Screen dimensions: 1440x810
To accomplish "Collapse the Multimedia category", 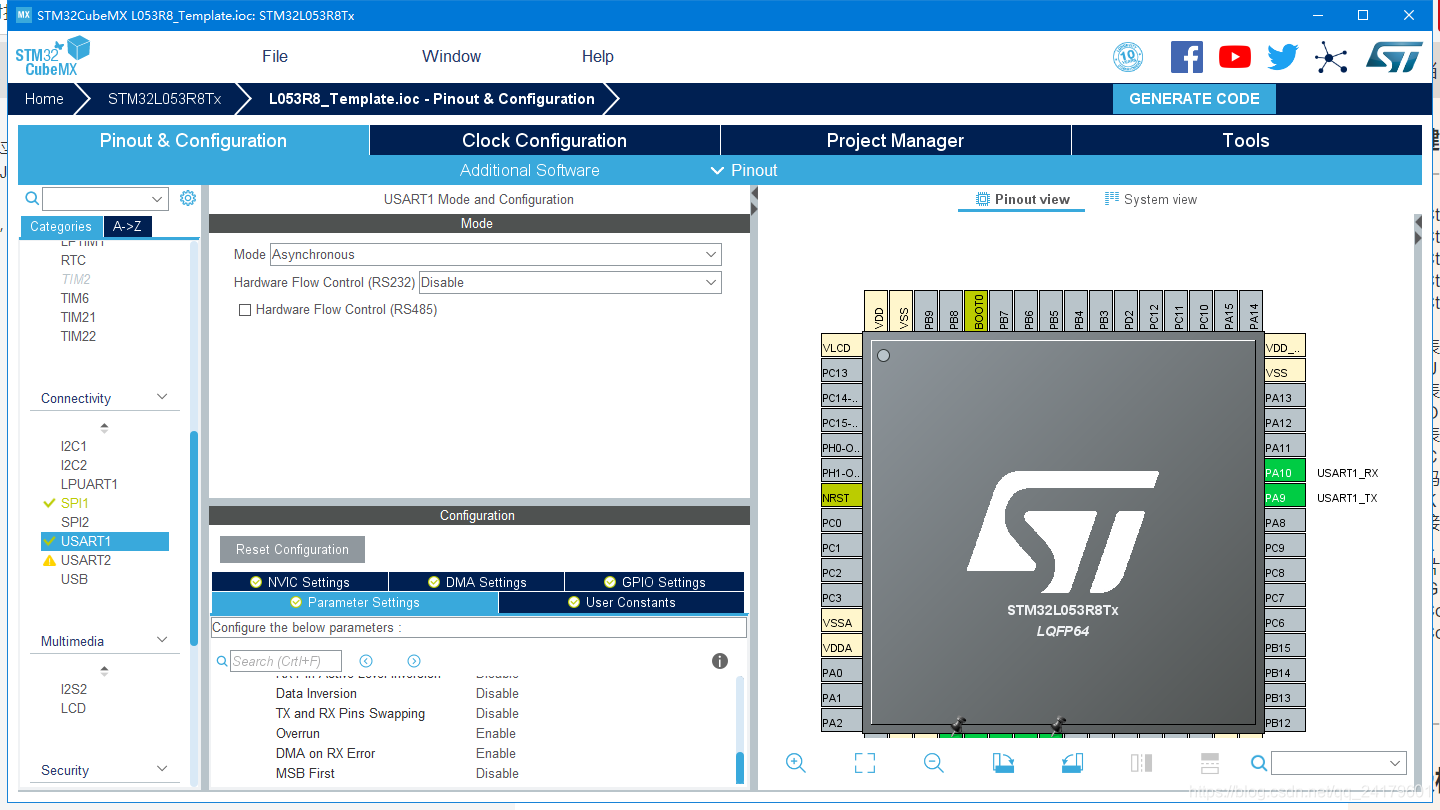I will coord(162,641).
